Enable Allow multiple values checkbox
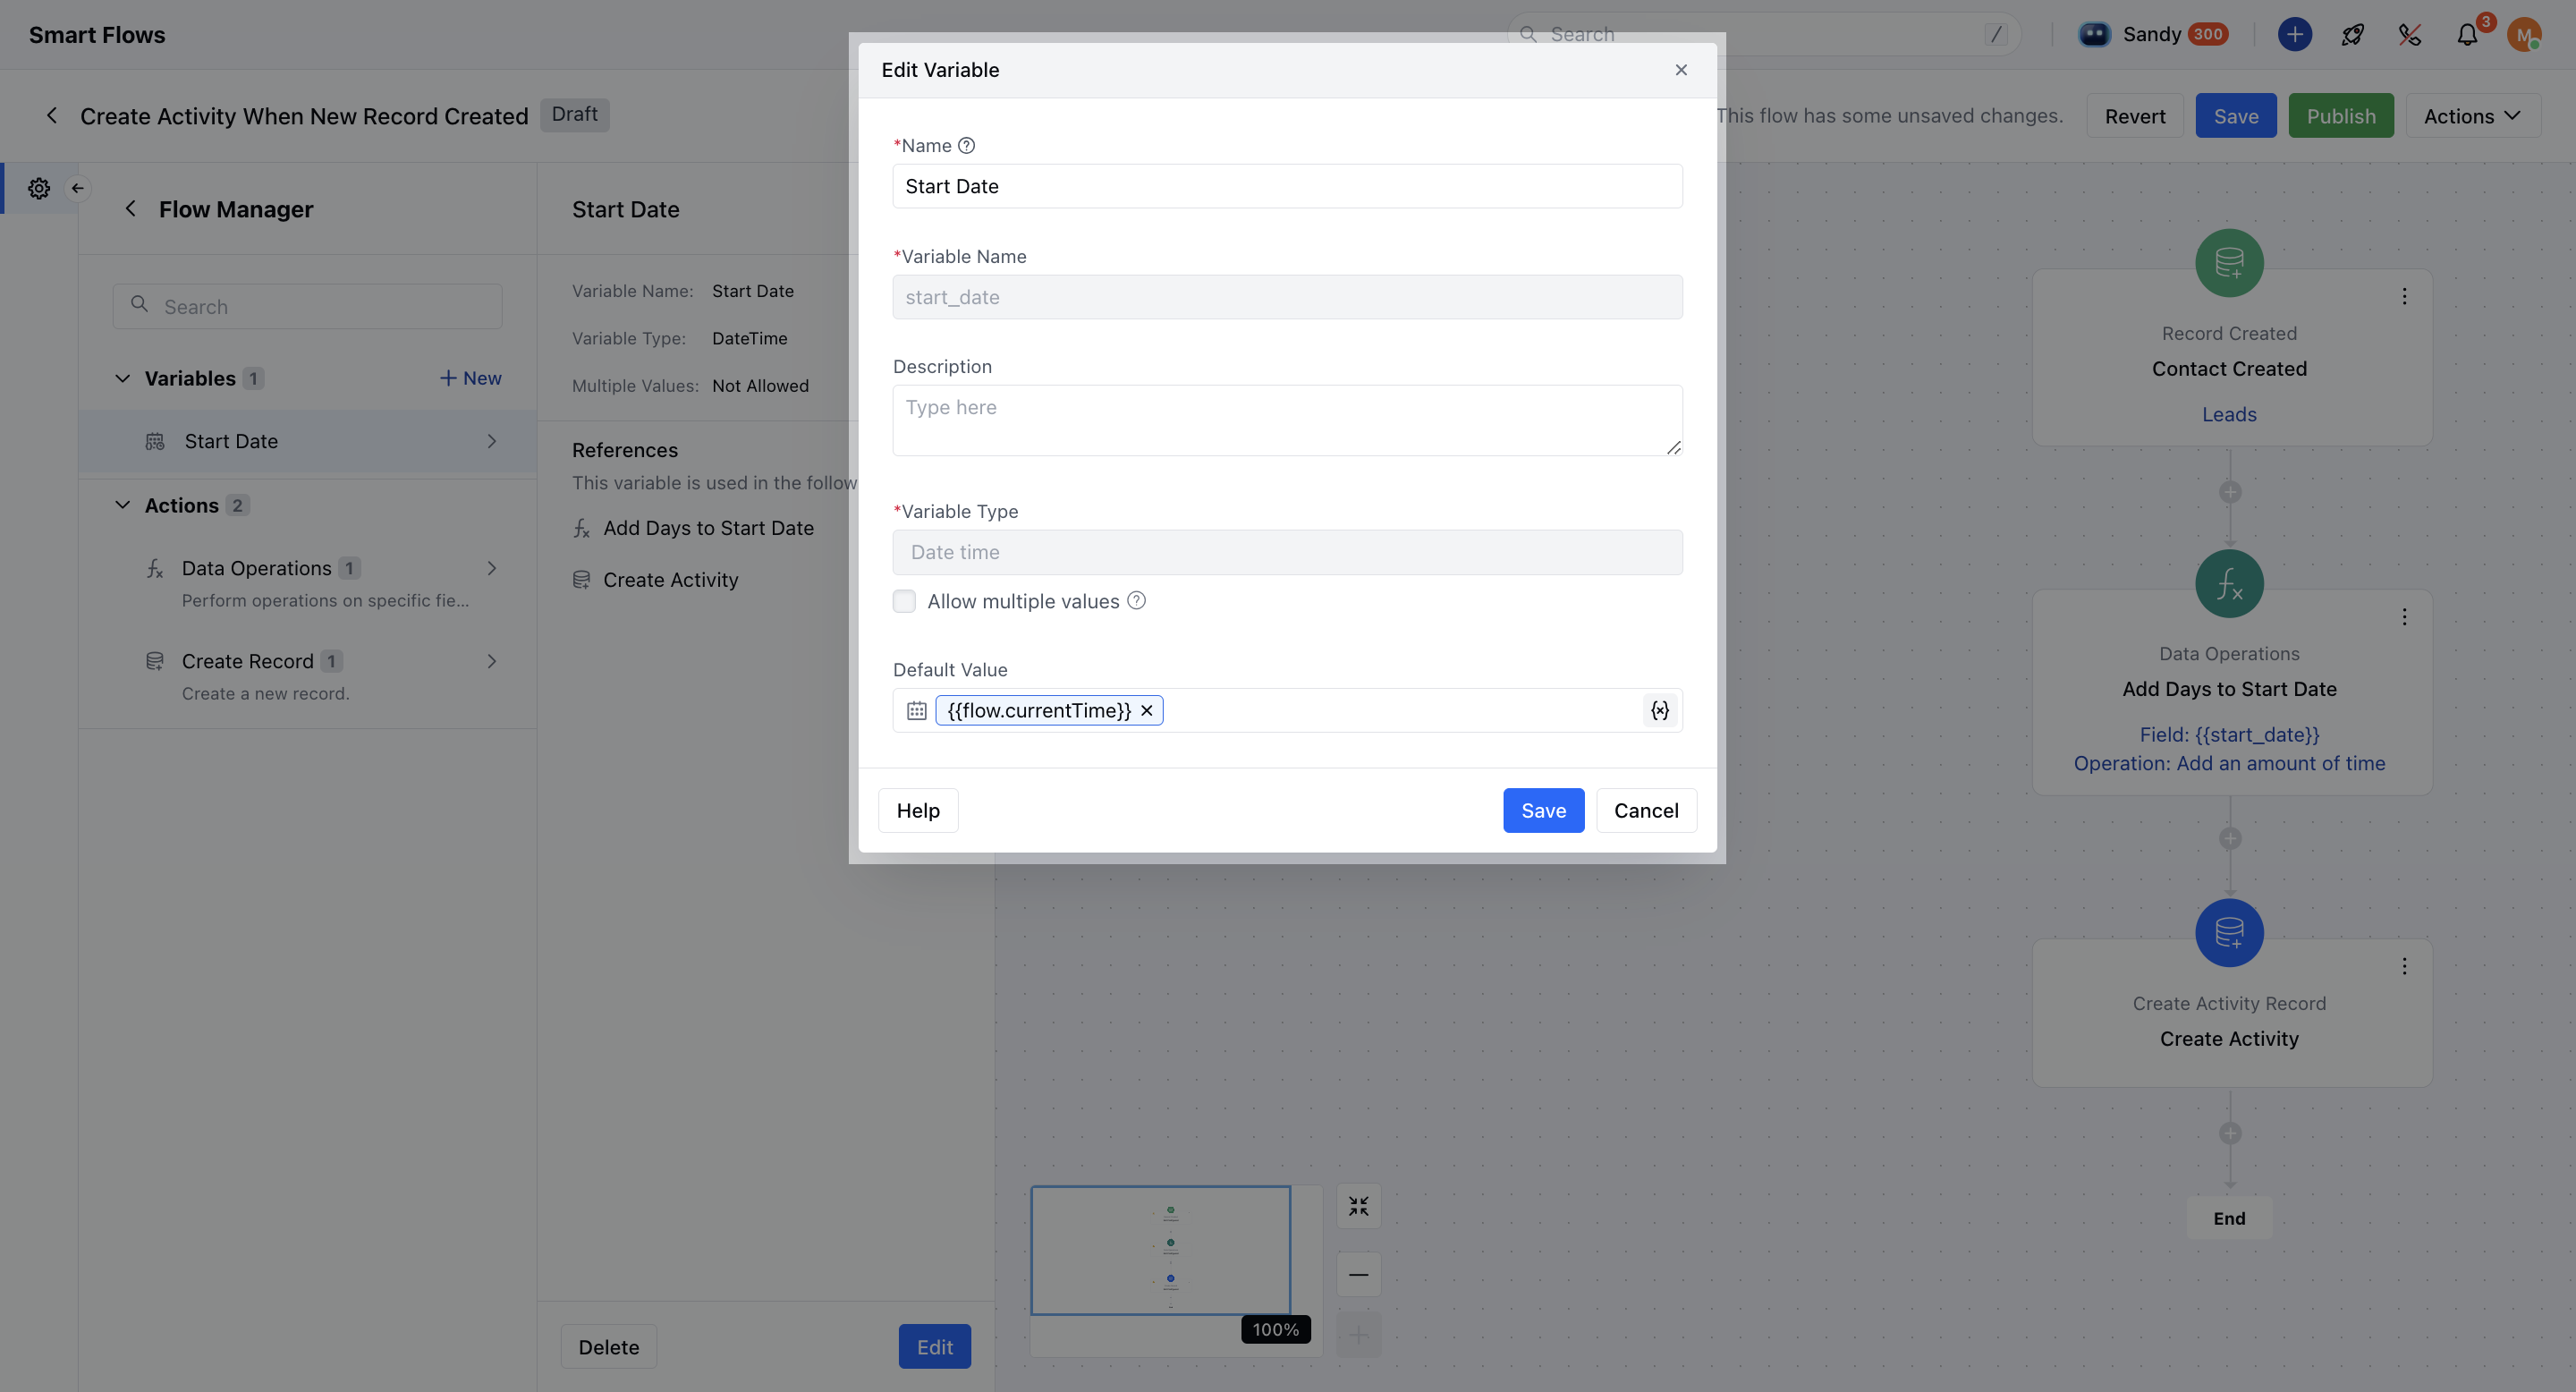The height and width of the screenshot is (1392, 2576). [x=904, y=601]
